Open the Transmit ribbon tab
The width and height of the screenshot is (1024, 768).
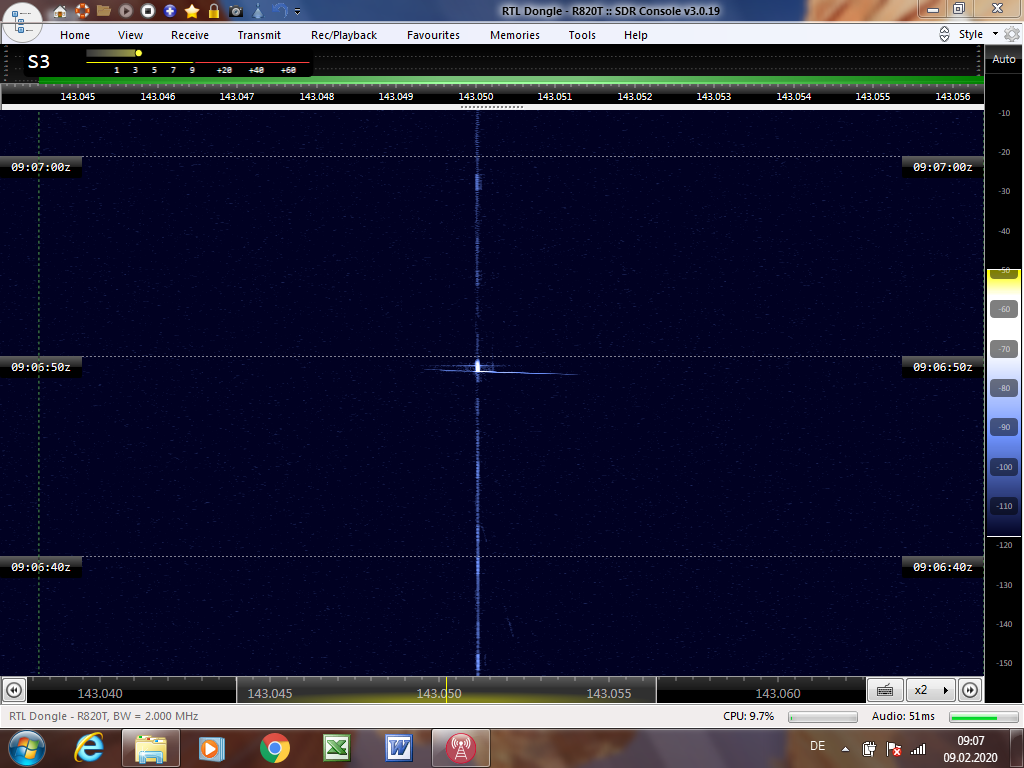point(259,35)
